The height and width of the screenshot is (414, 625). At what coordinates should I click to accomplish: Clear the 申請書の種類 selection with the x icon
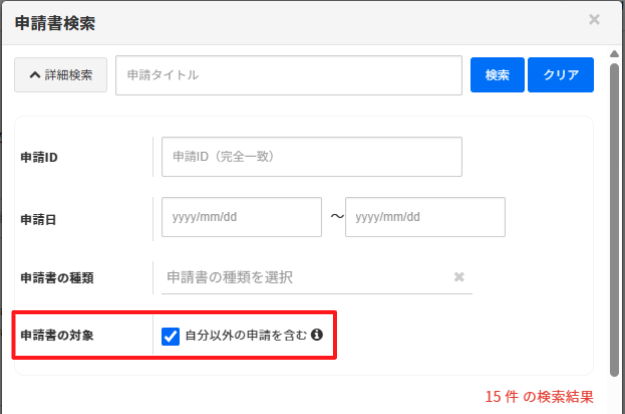pyautogui.click(x=459, y=277)
